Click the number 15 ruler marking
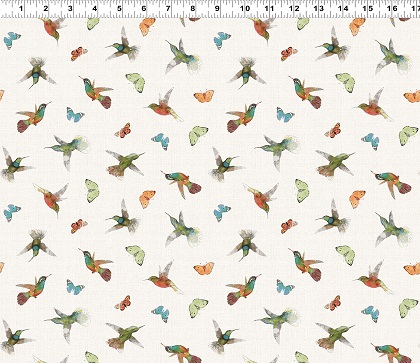 (368, 8)
